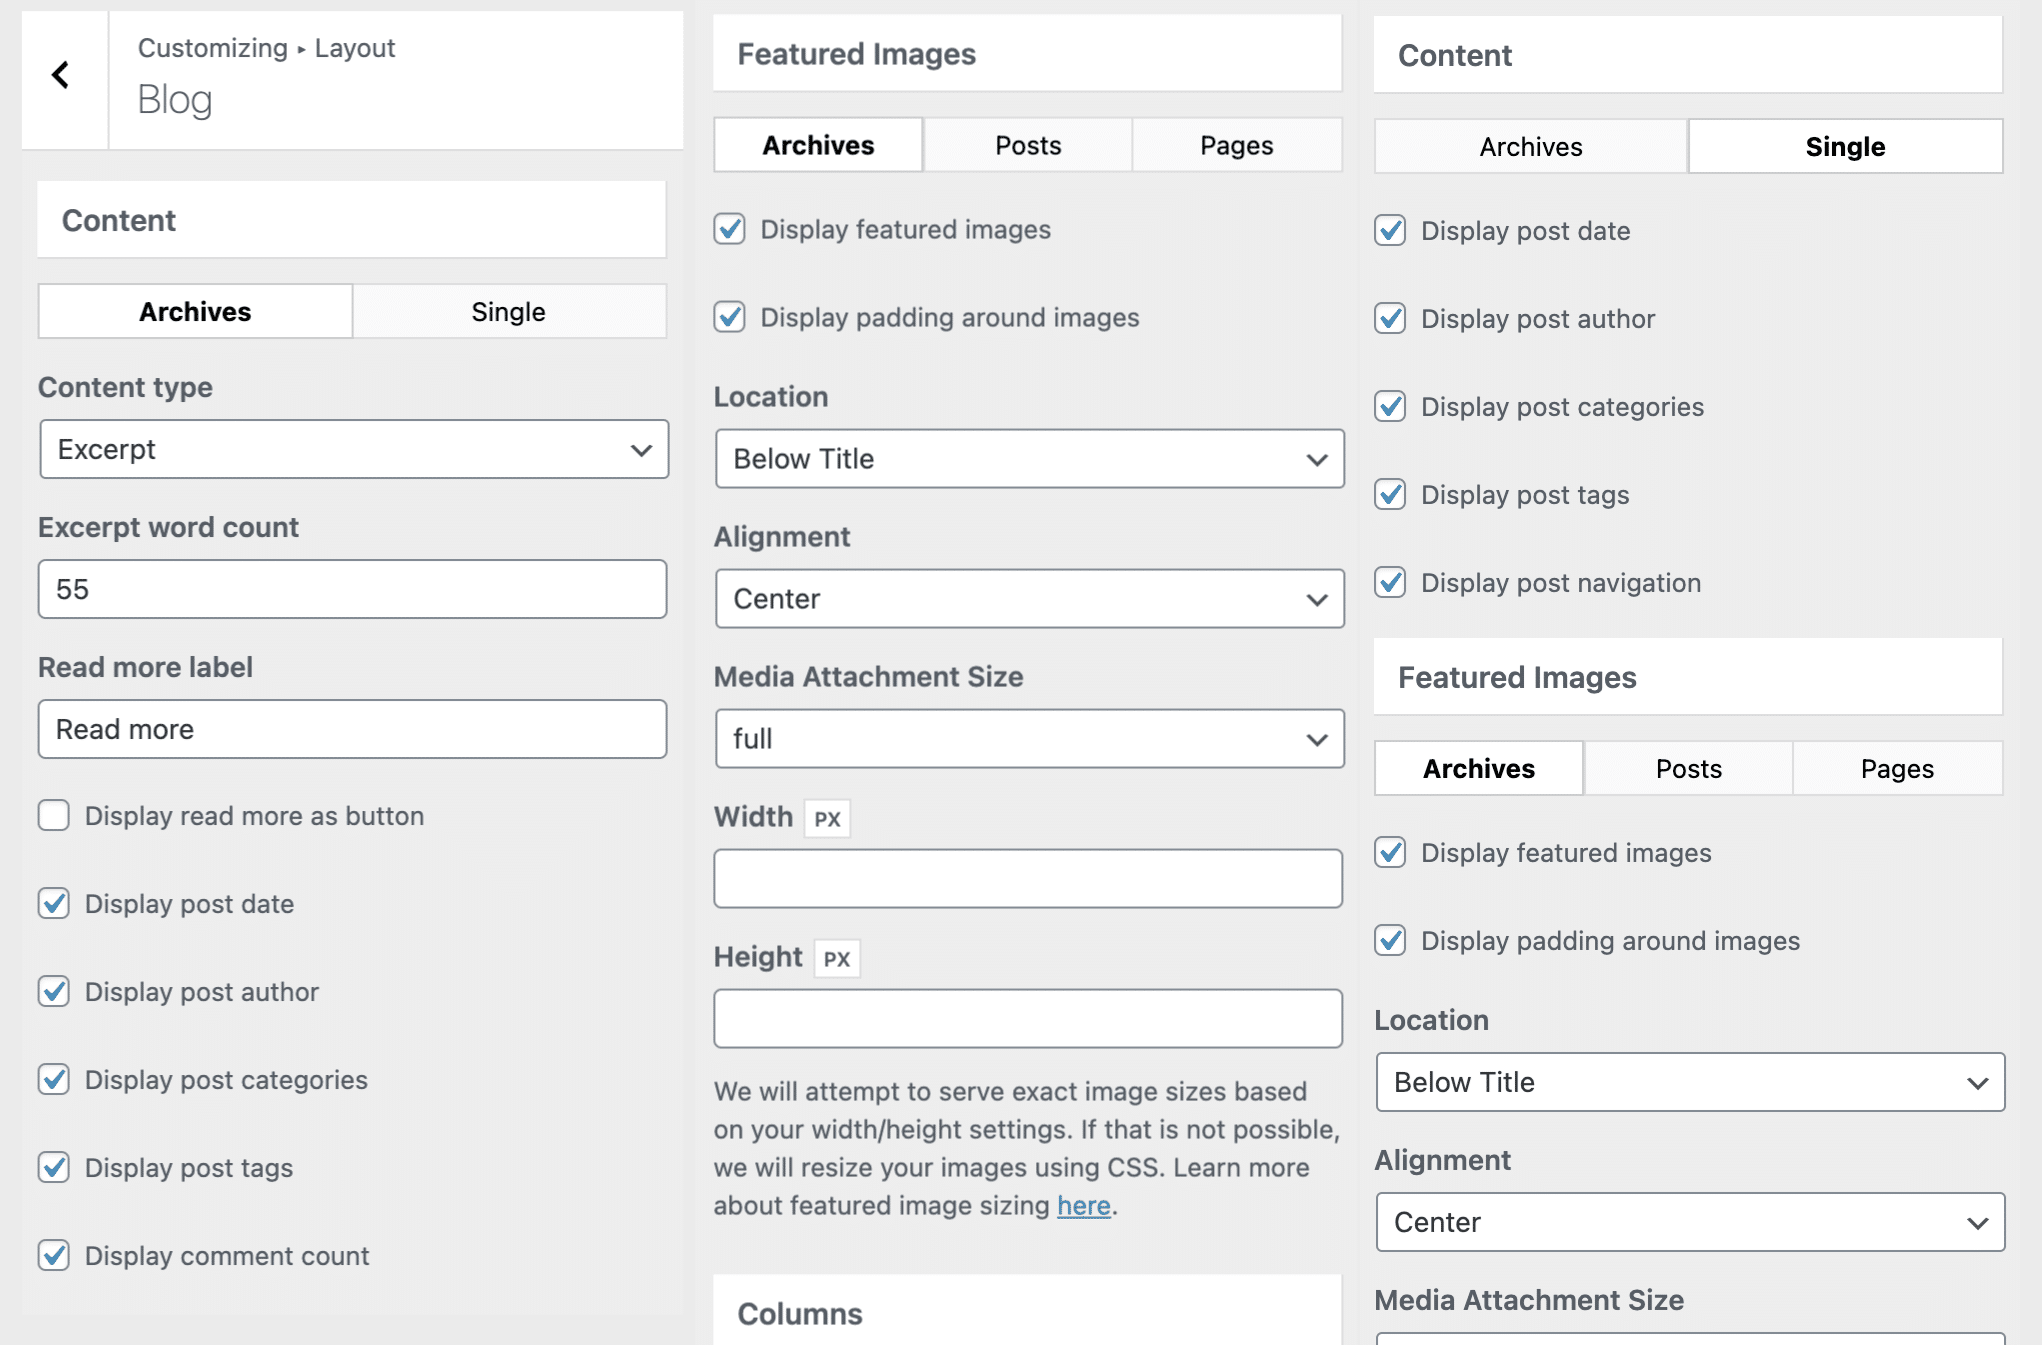
Task: Open the Content type dropdown showing Excerpt
Action: pyautogui.click(x=352, y=450)
